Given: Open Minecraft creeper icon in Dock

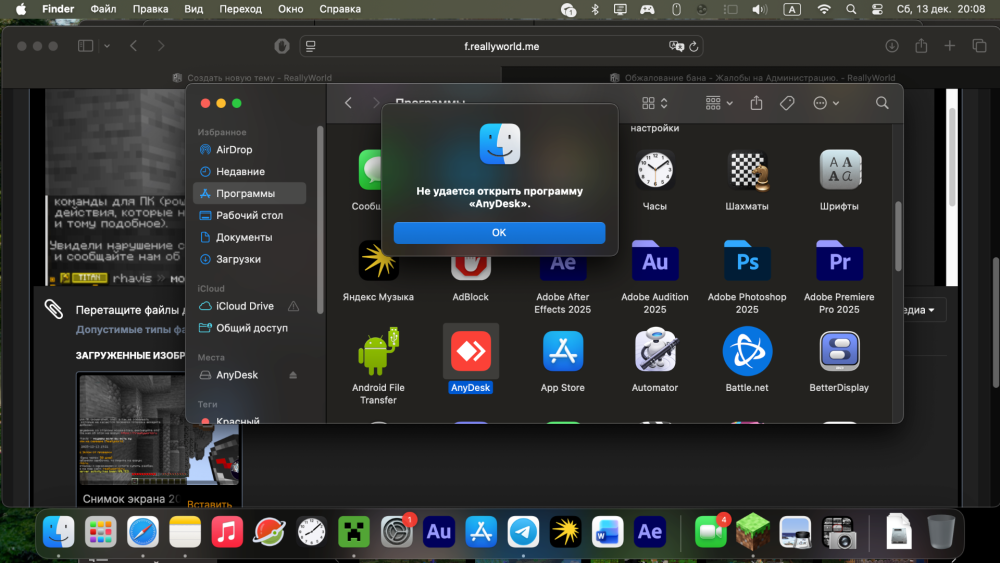Looking at the screenshot, I should (x=354, y=532).
